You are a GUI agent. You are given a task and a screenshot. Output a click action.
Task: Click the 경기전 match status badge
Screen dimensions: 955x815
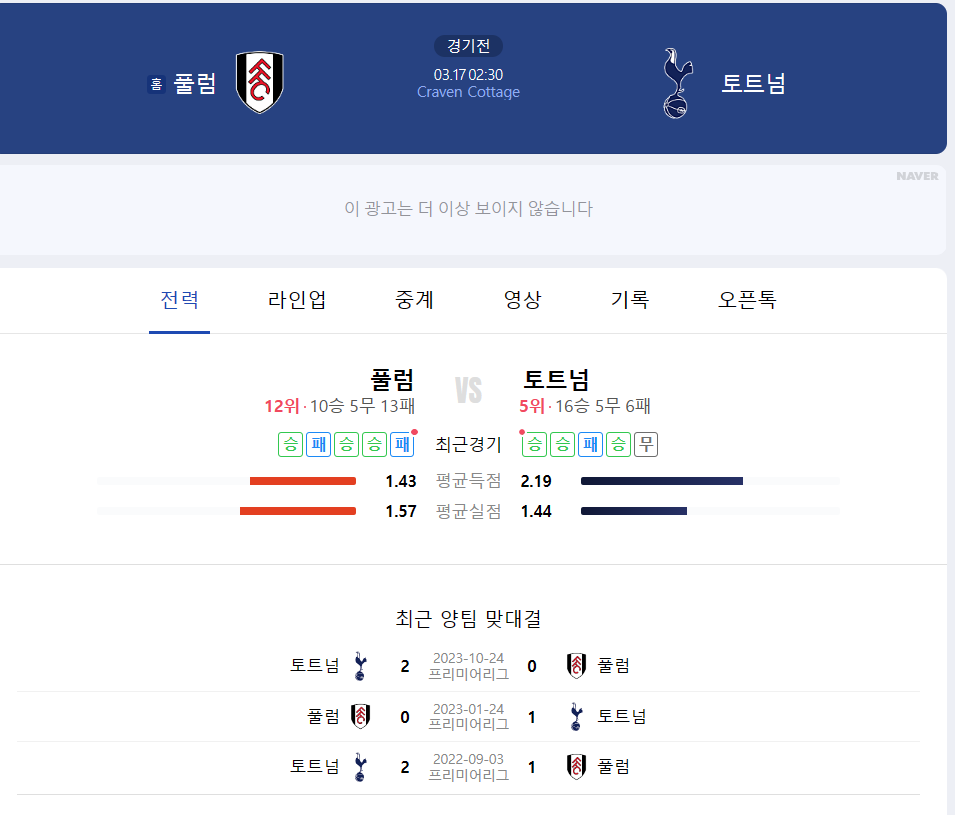(468, 46)
